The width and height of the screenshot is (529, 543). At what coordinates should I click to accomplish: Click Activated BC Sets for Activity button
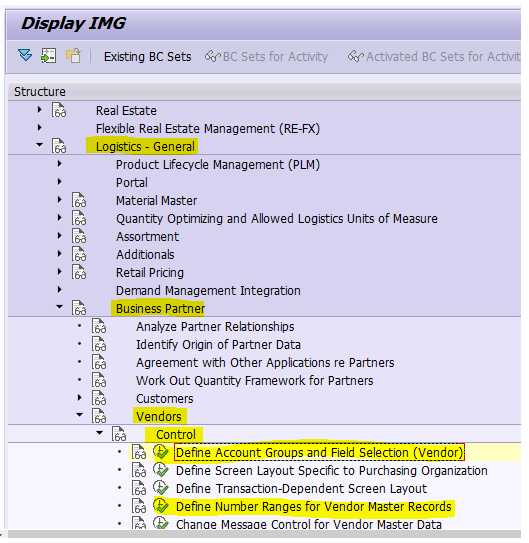point(434,56)
